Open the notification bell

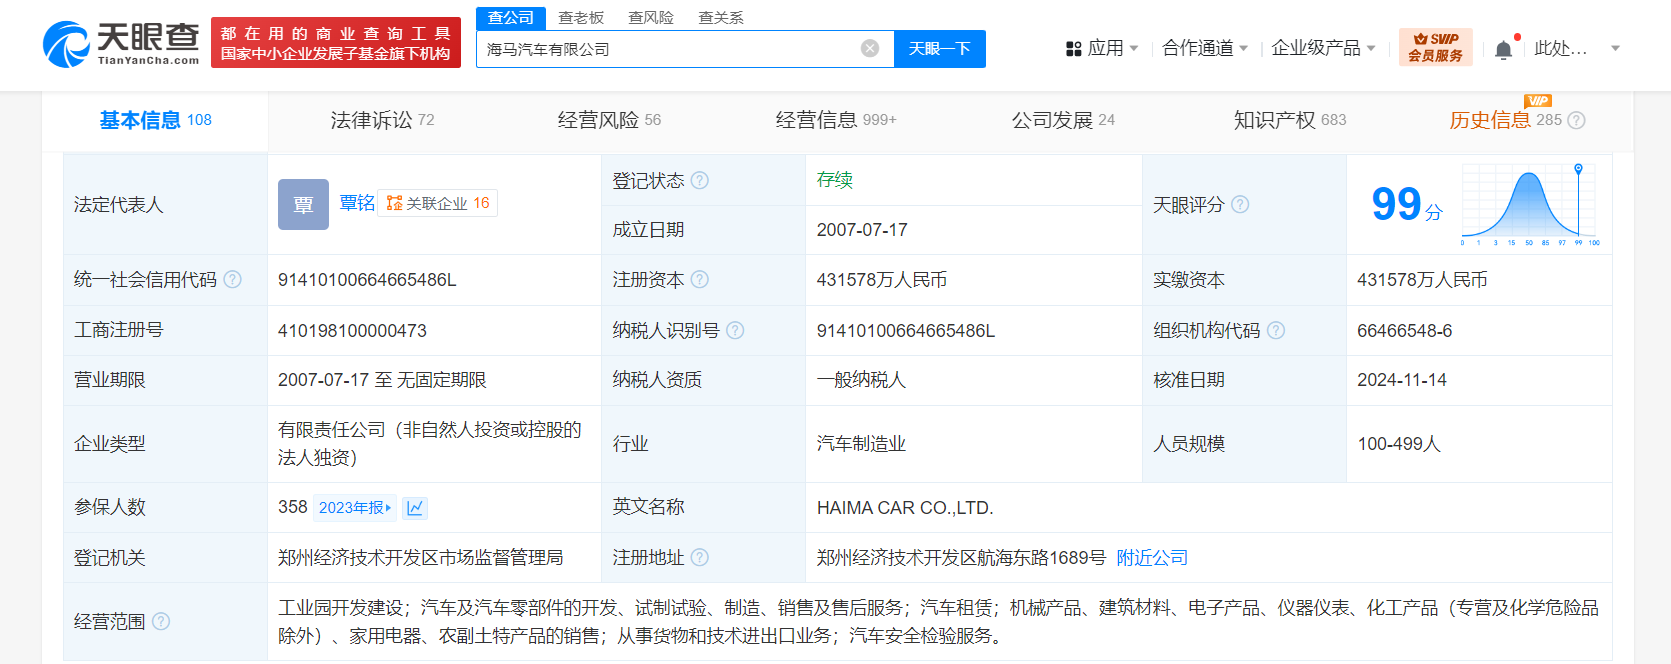coord(1503,49)
